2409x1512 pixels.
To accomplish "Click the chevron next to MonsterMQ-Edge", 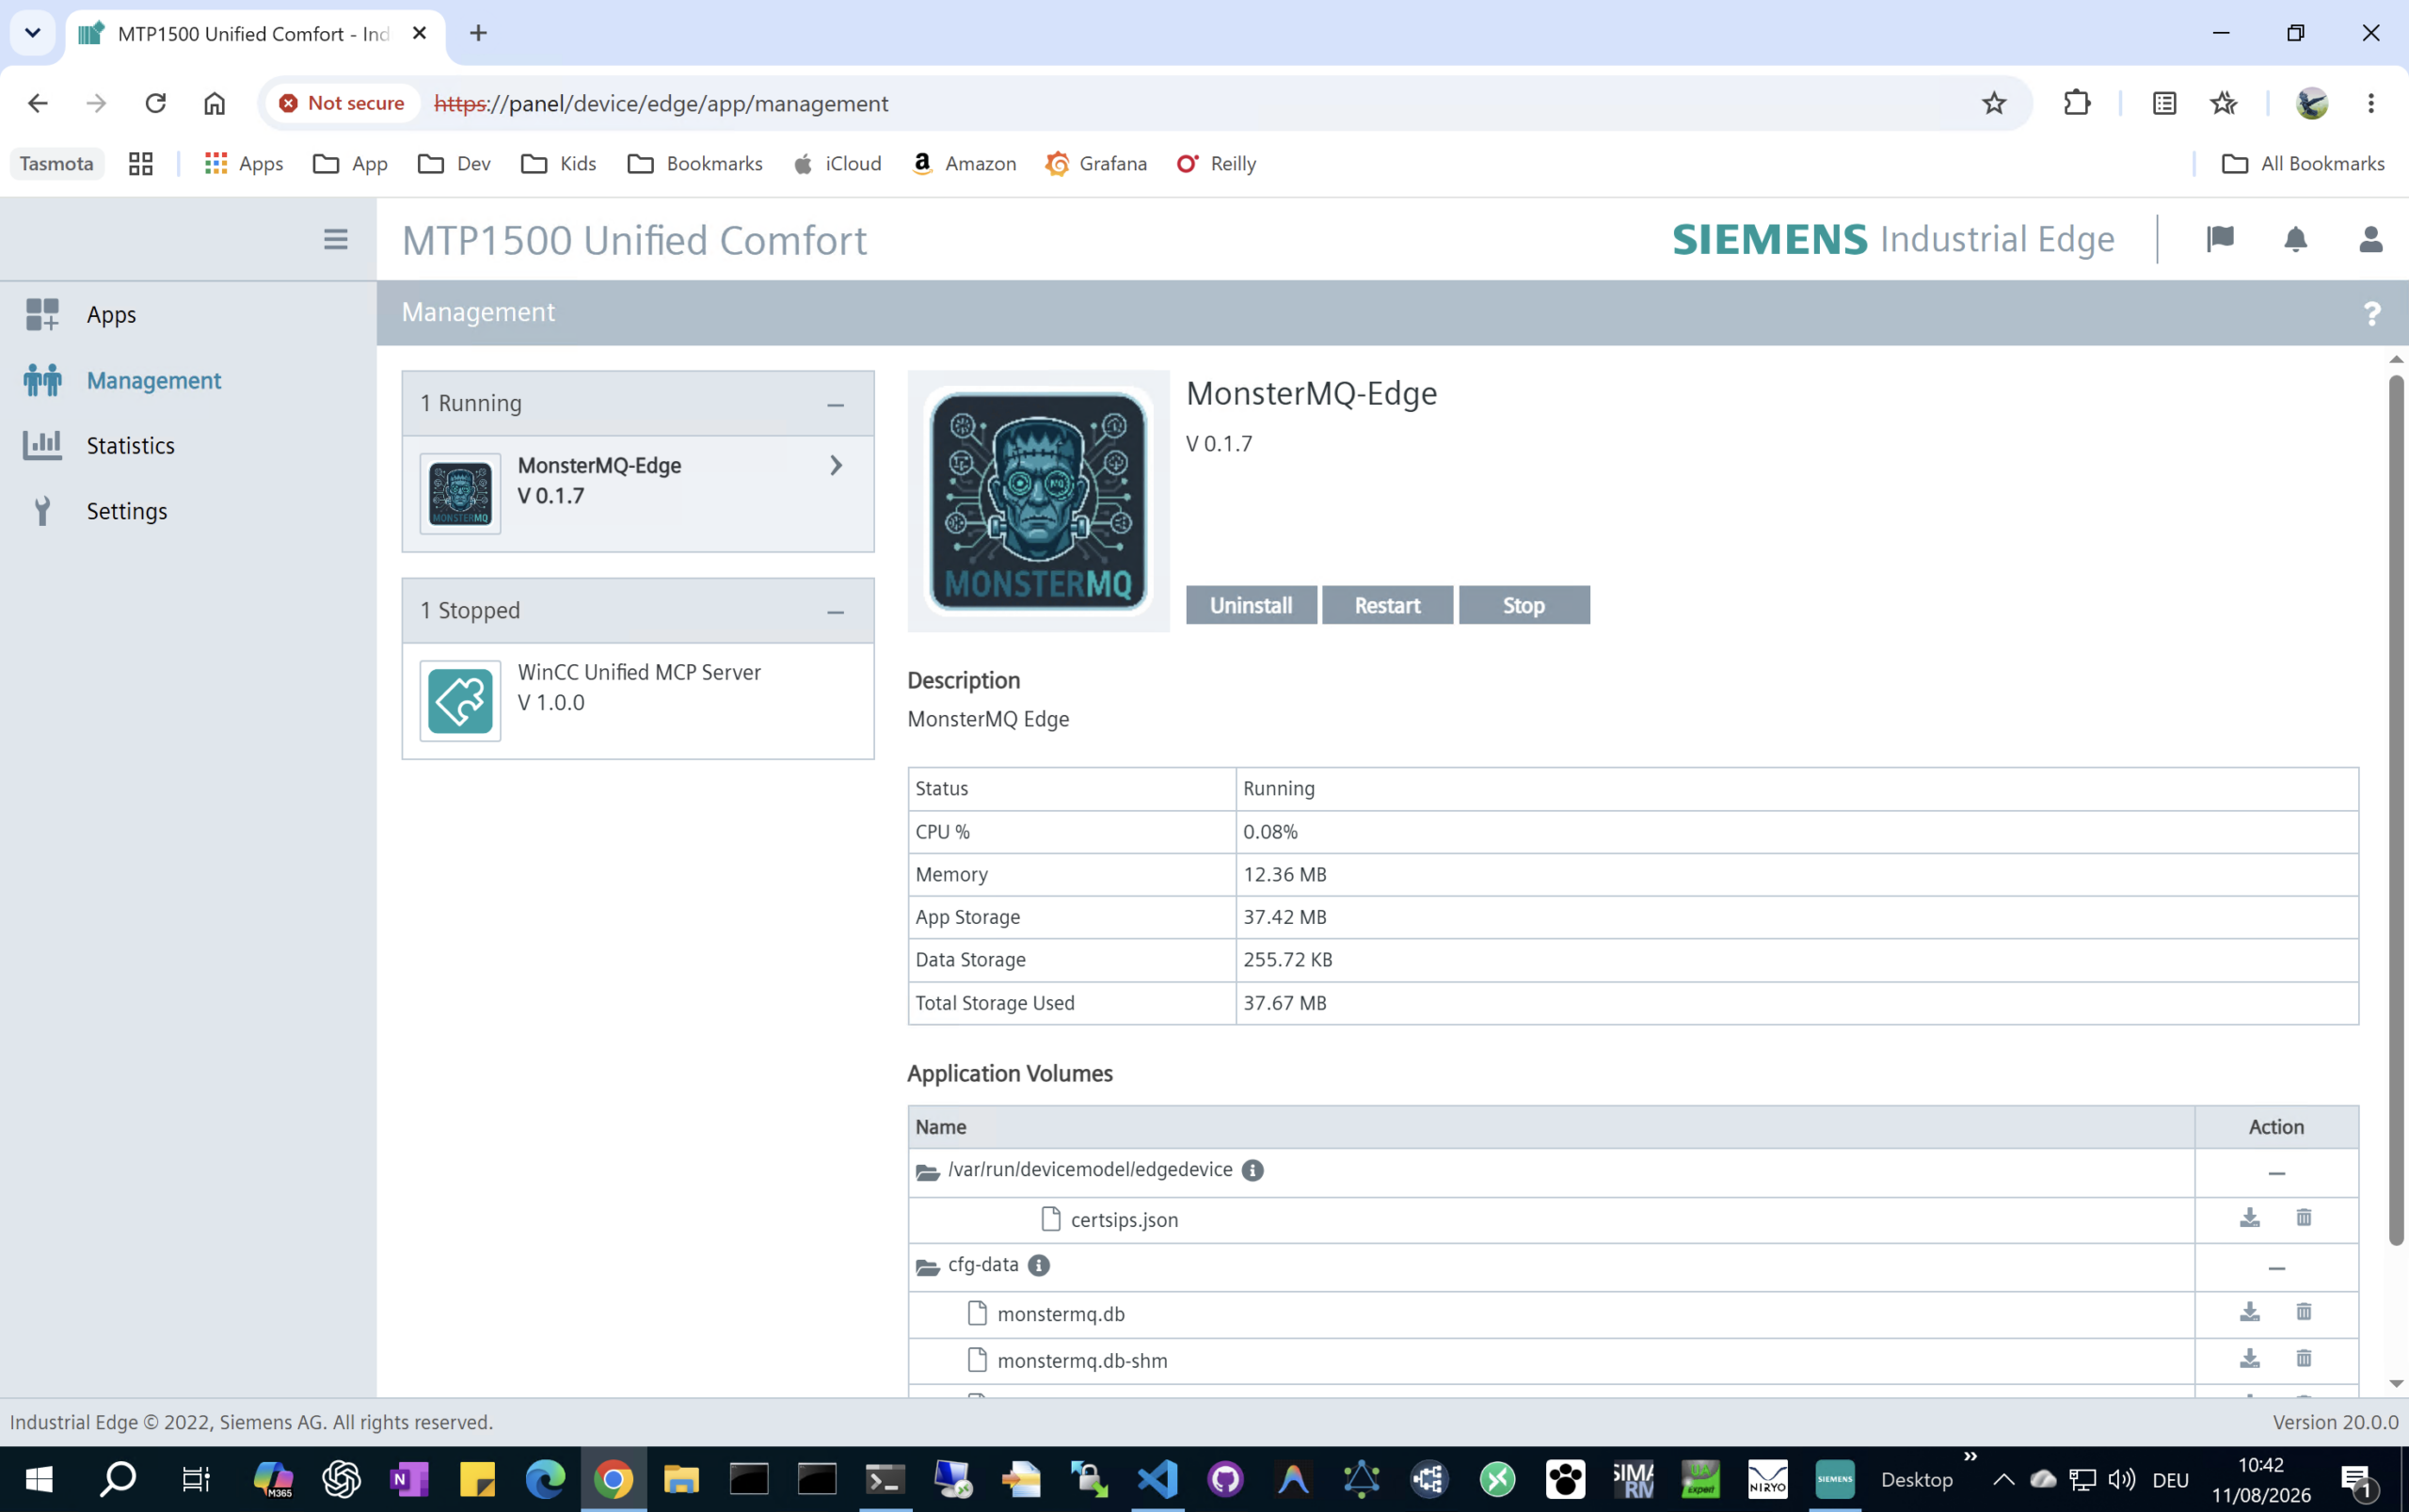I will pyautogui.click(x=836, y=466).
